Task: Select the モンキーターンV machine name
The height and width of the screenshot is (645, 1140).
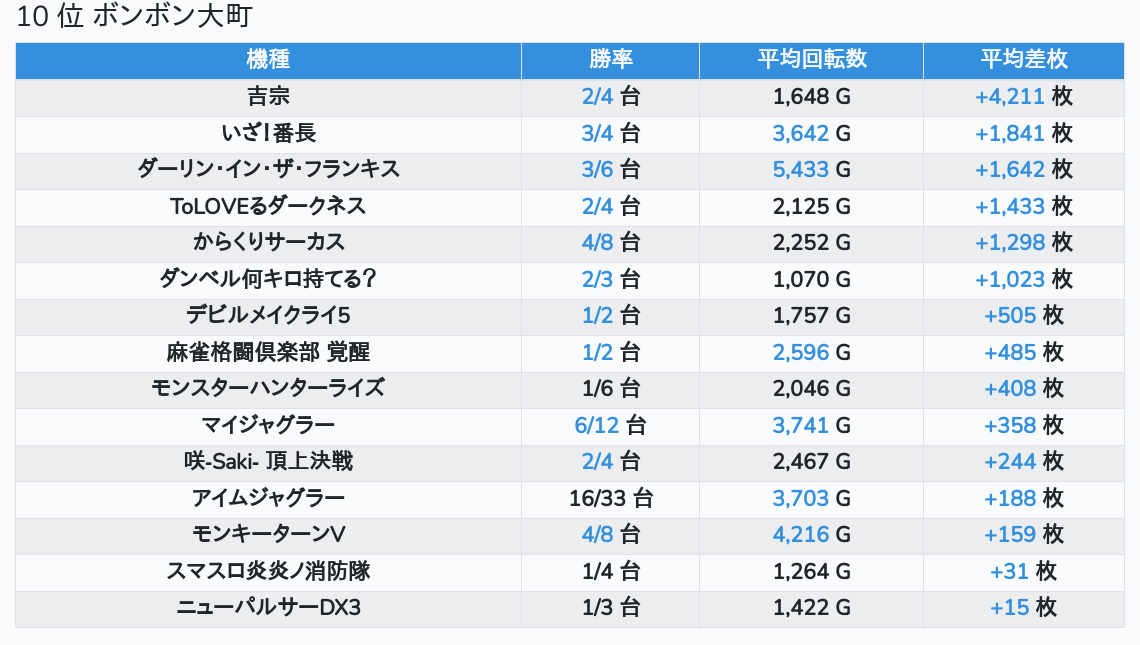Action: coord(268,534)
